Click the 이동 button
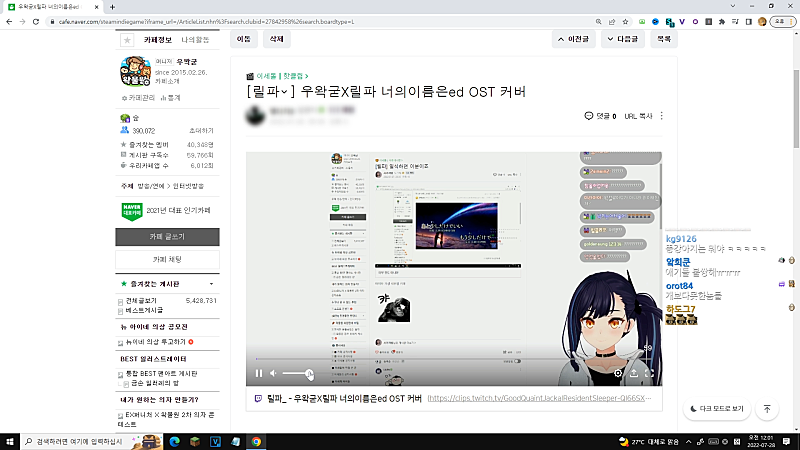 (244, 39)
